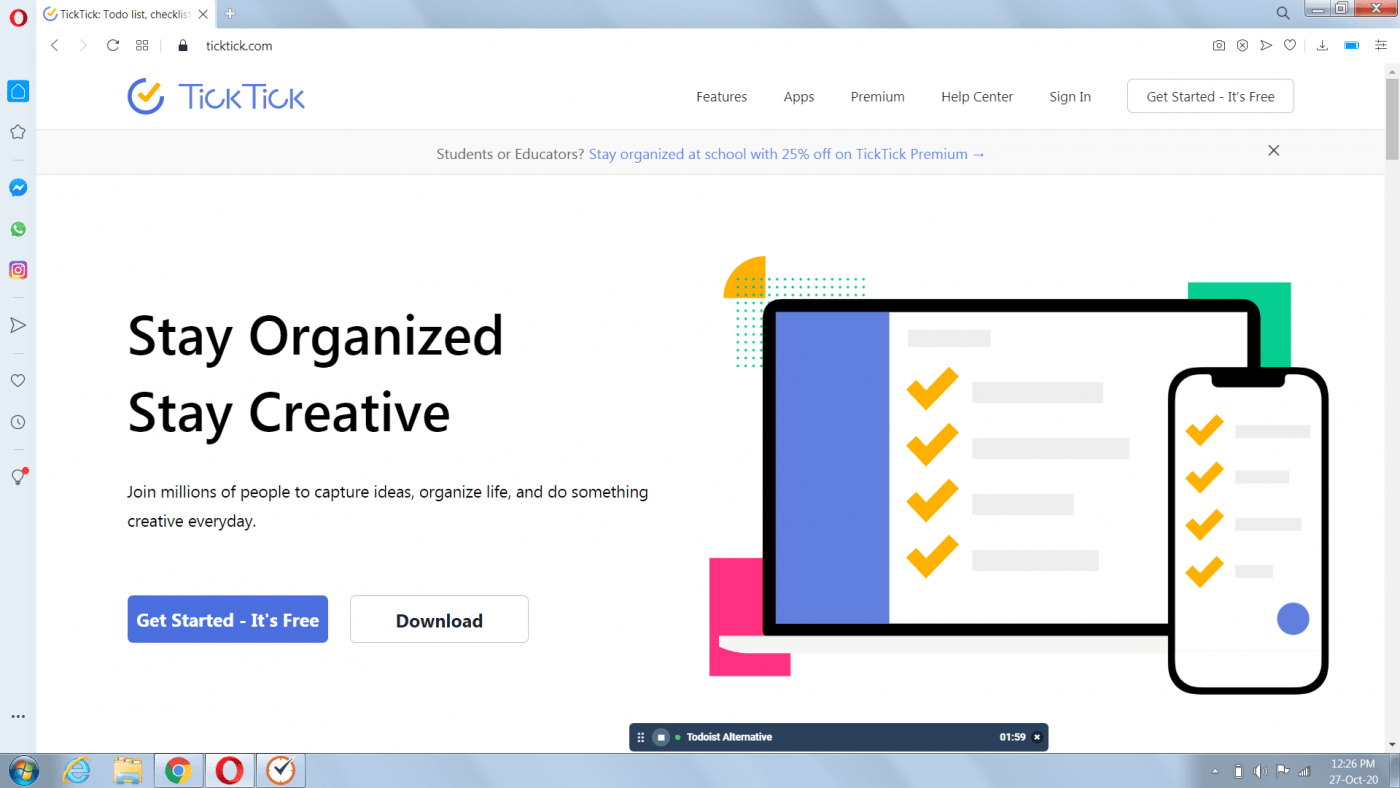This screenshot has width=1400, height=788.
Task: Open Easy Setup sliders icon
Action: [1381, 46]
